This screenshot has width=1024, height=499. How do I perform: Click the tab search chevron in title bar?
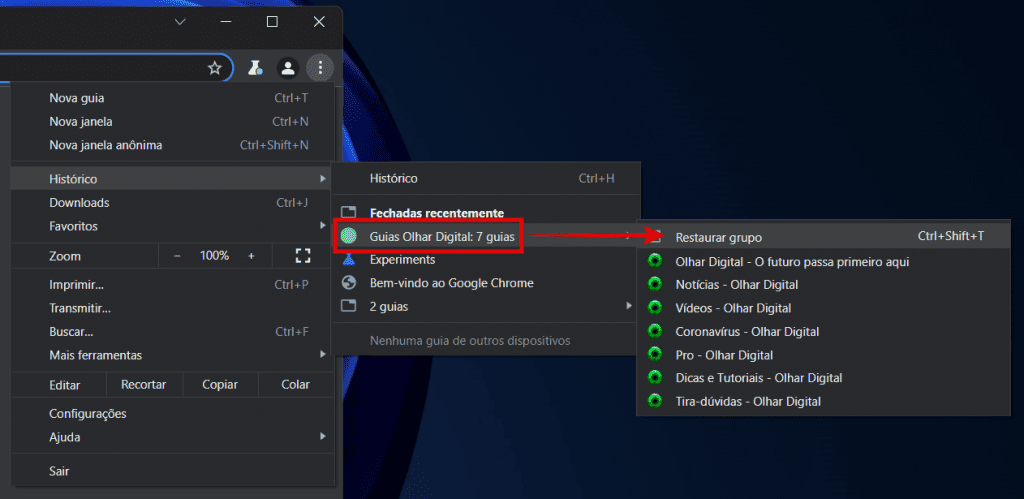(x=180, y=22)
